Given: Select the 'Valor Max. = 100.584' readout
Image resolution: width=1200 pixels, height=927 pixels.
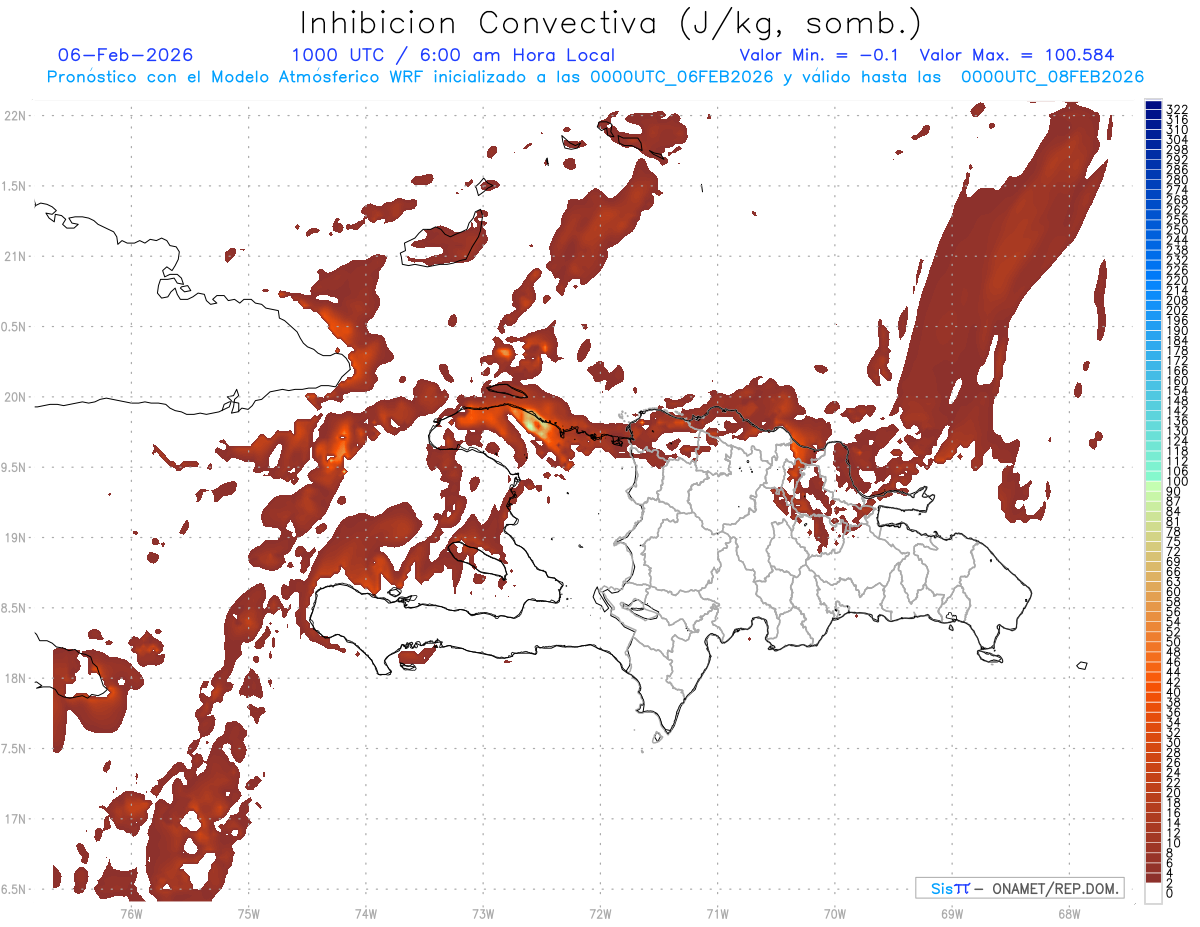Looking at the screenshot, I should click(x=1017, y=55).
